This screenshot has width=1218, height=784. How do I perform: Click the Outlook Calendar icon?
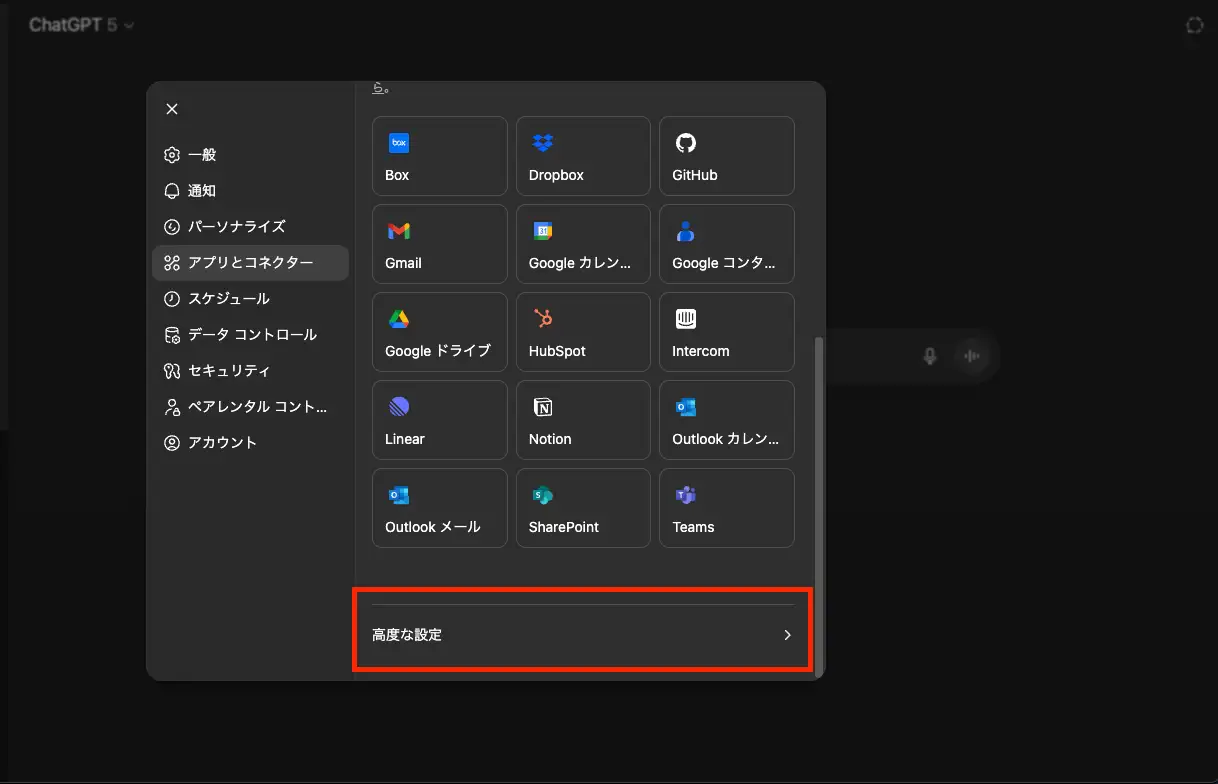(x=686, y=407)
